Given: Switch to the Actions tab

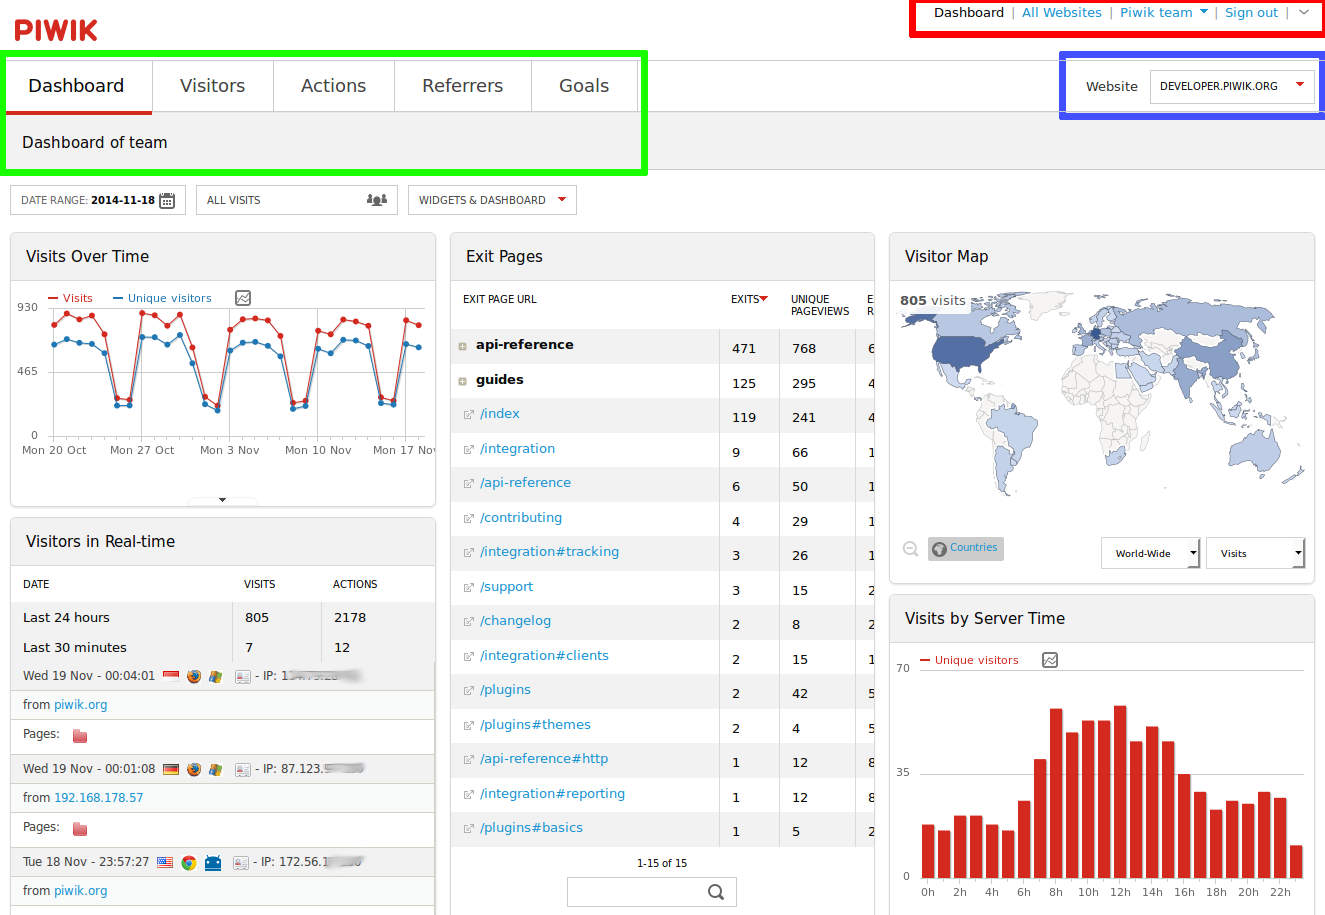Looking at the screenshot, I should (x=334, y=86).
